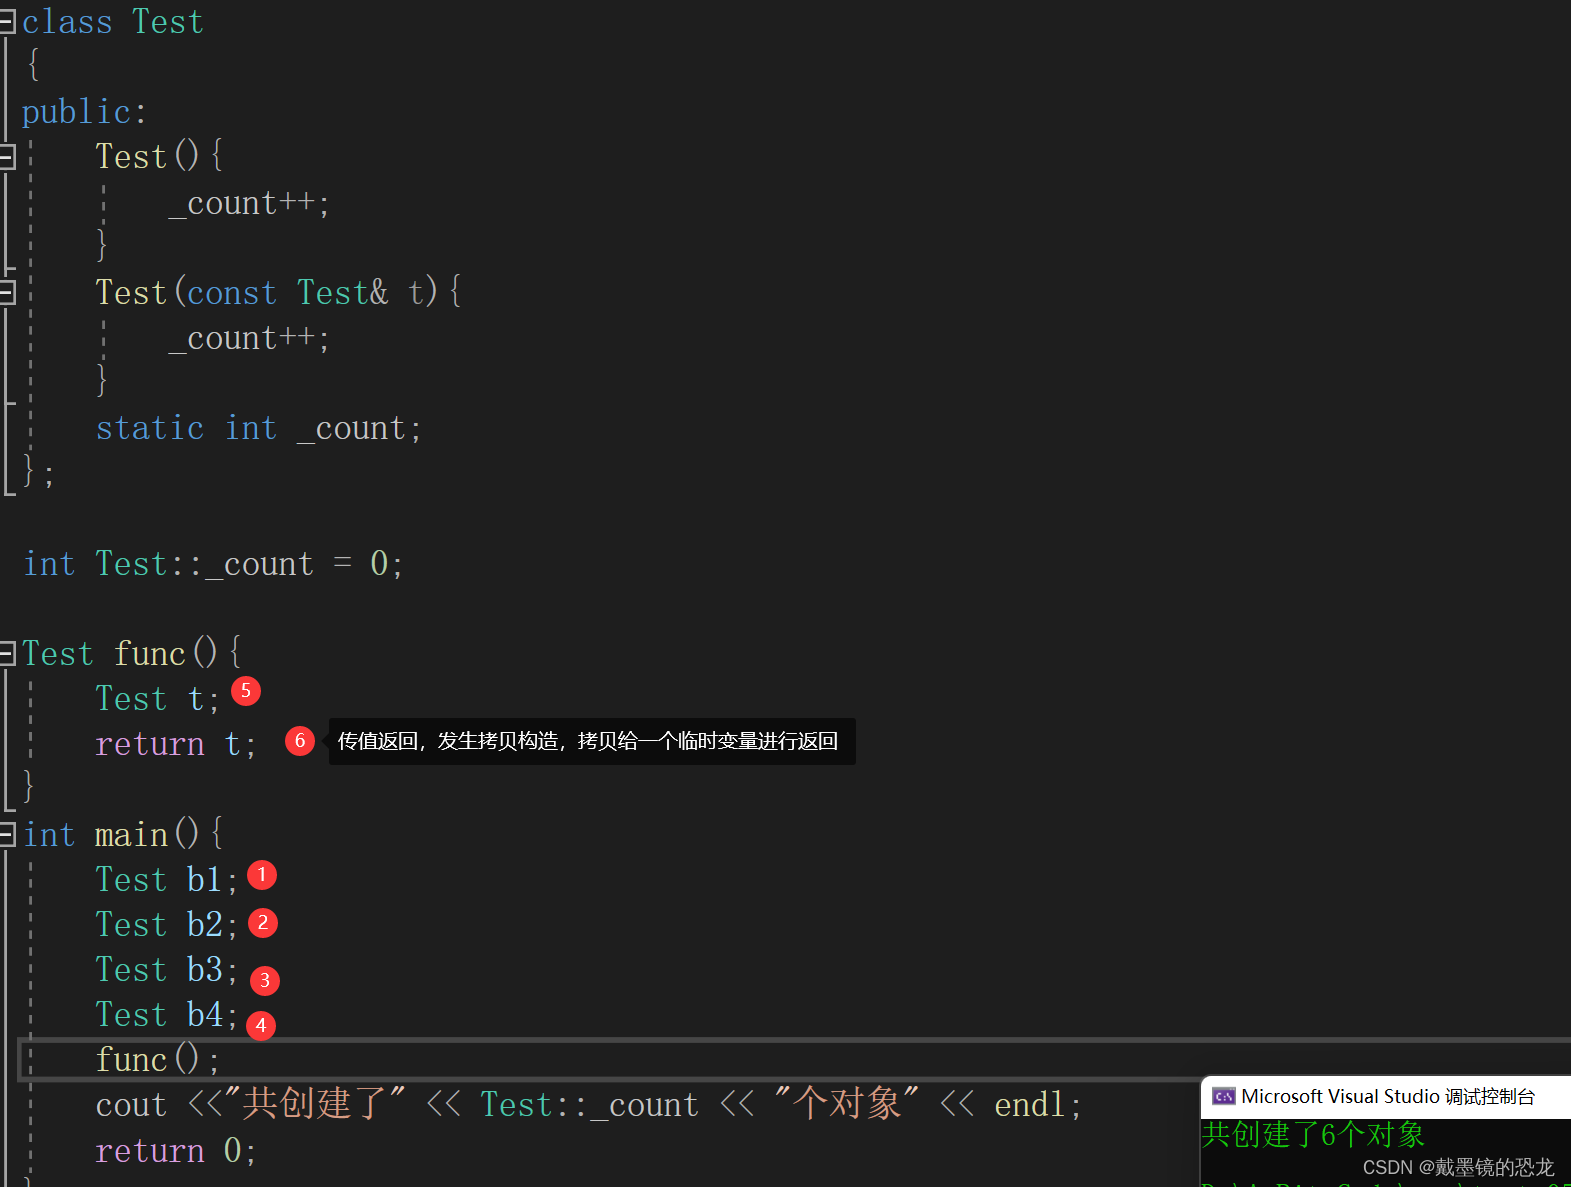Image resolution: width=1571 pixels, height=1187 pixels.
Task: Click "_count++;" in the default constructor
Action: pos(249,203)
